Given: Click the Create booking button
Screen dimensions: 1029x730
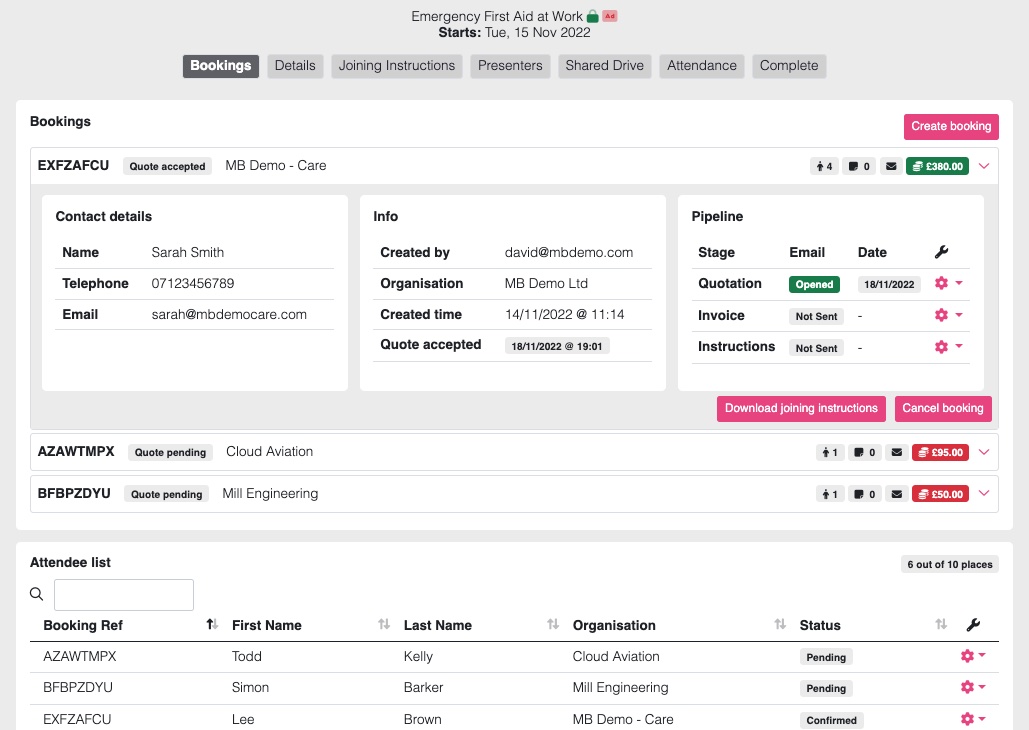Looking at the screenshot, I should 950,126.
